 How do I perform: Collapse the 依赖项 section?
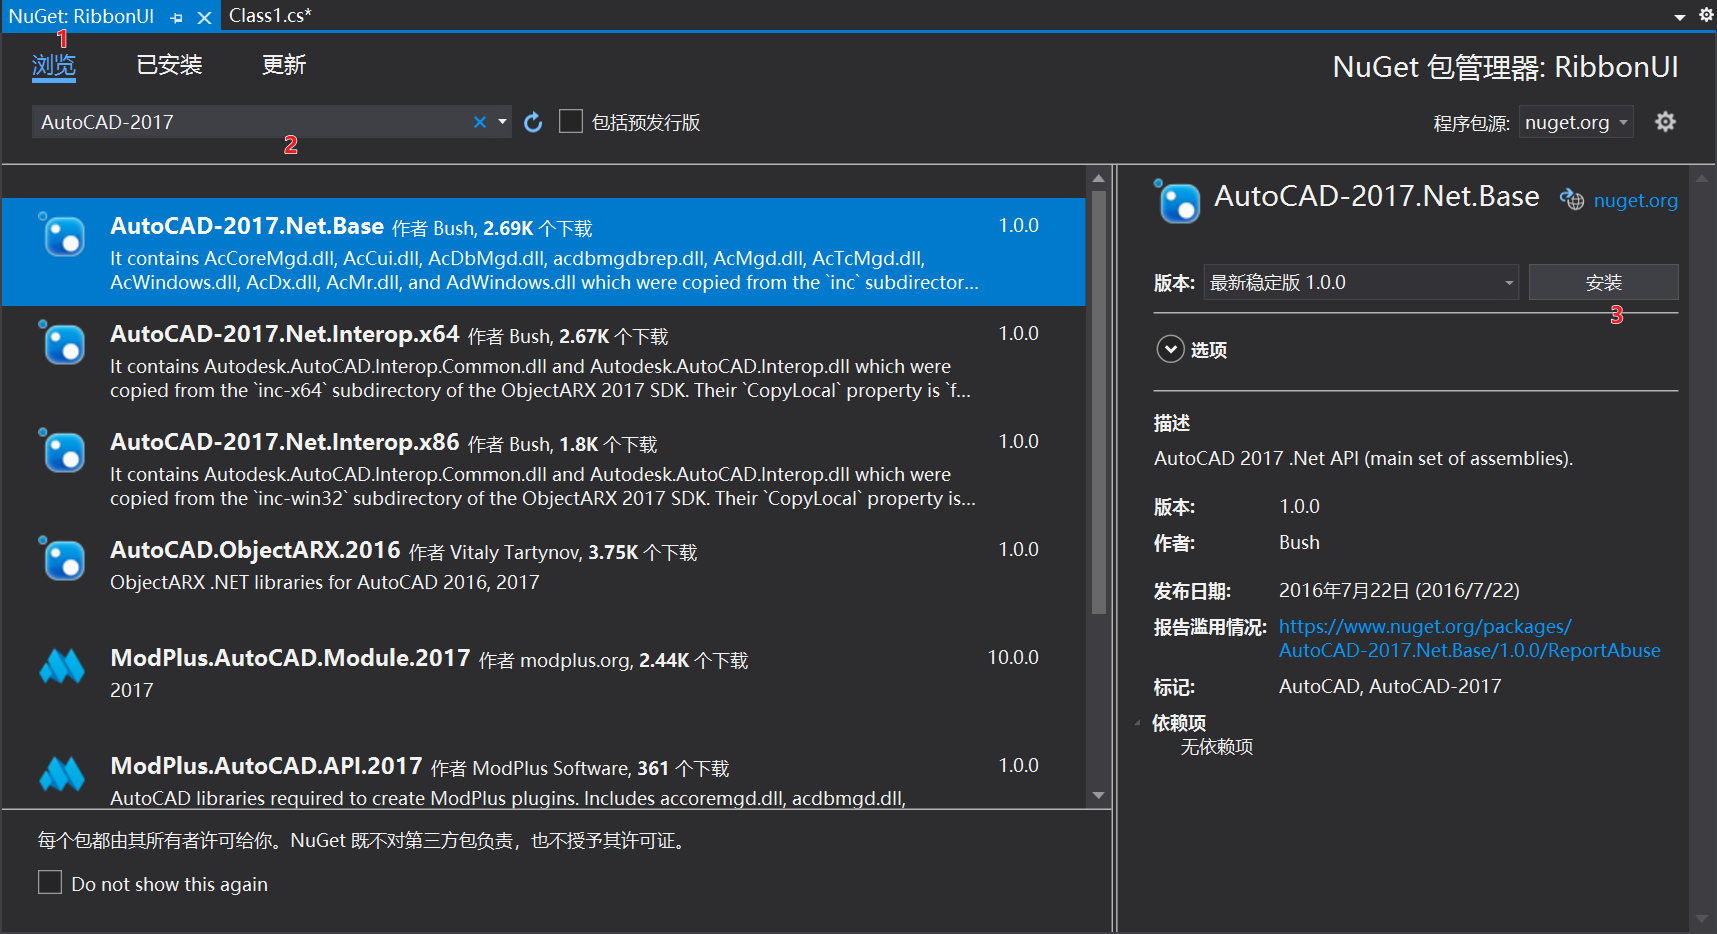1137,722
